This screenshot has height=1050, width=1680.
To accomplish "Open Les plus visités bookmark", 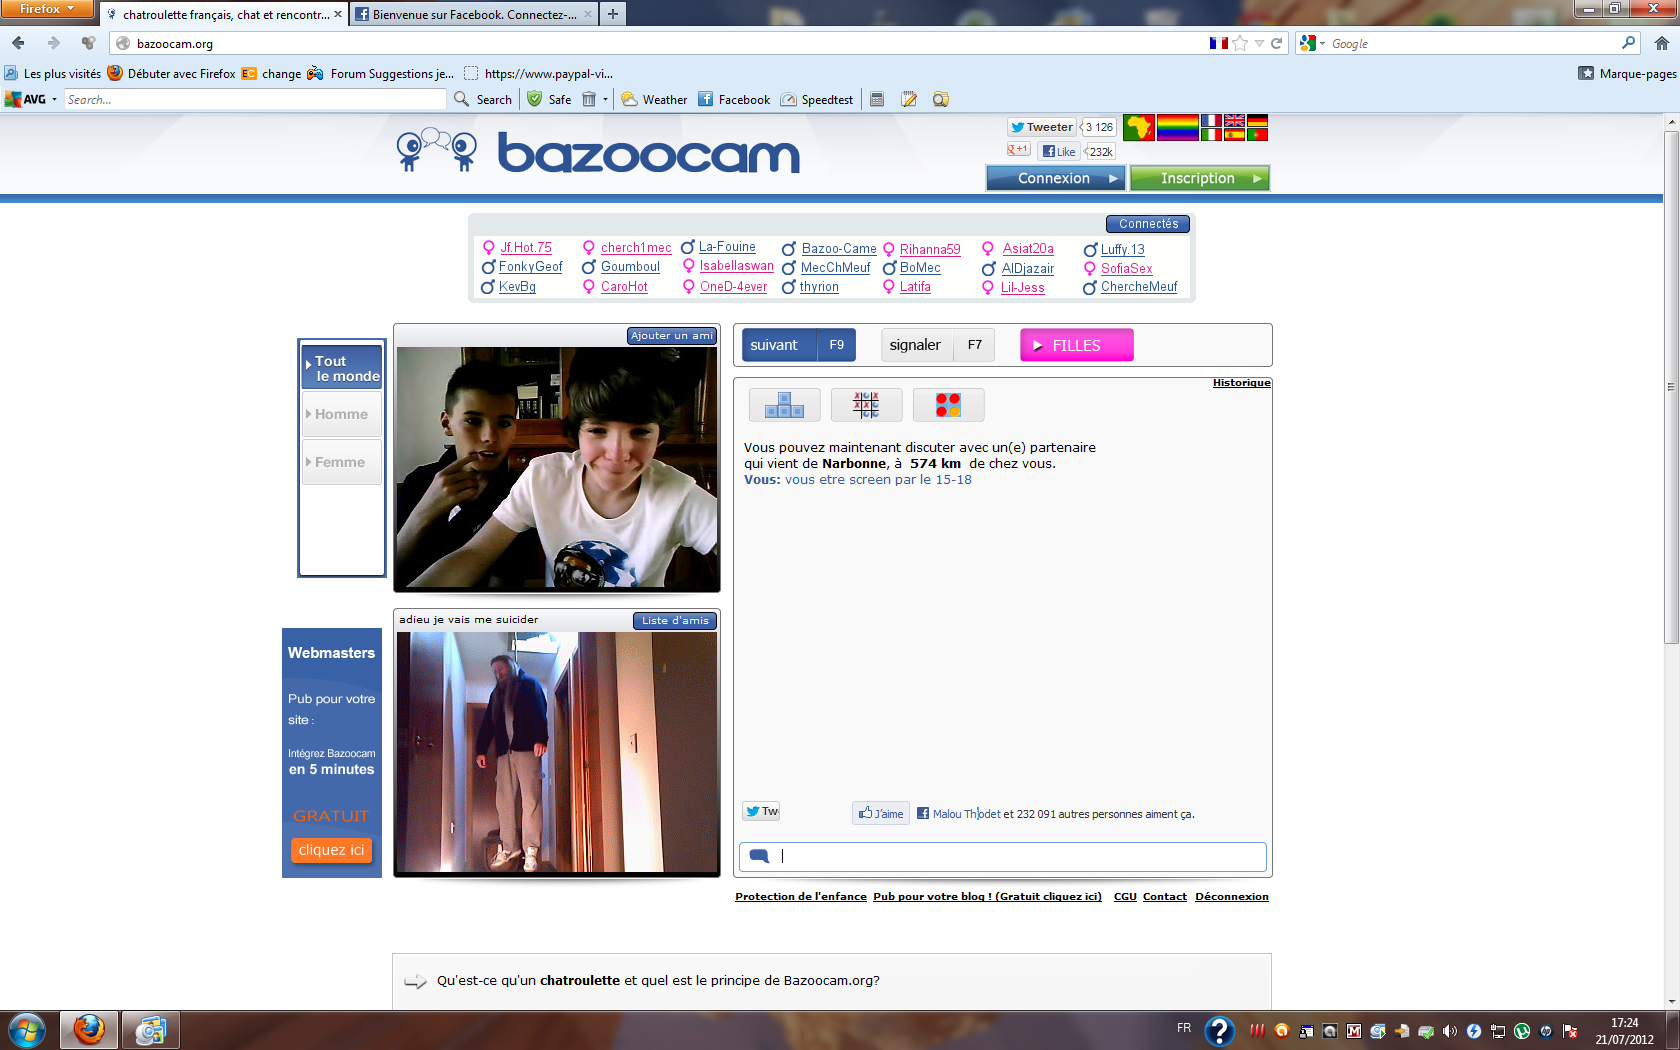I will point(53,73).
